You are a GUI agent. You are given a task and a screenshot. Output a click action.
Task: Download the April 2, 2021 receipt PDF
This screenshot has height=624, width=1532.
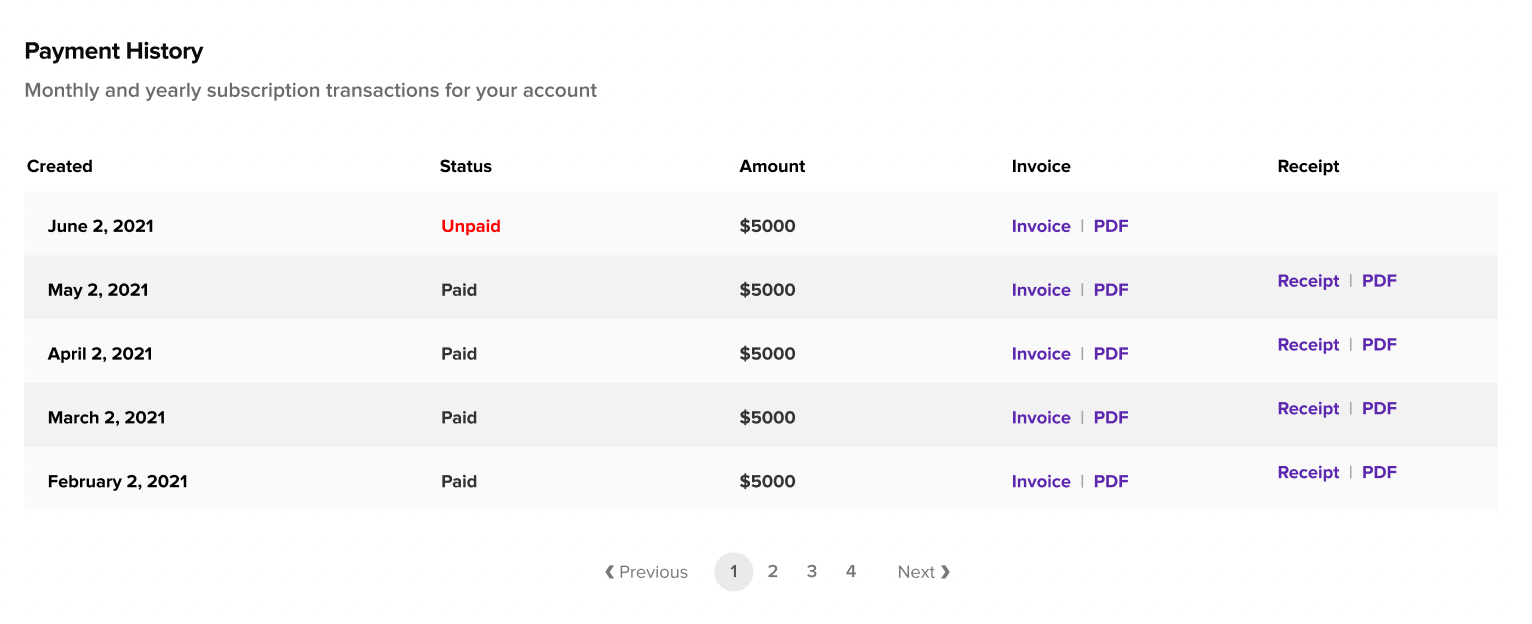pyautogui.click(x=1379, y=344)
